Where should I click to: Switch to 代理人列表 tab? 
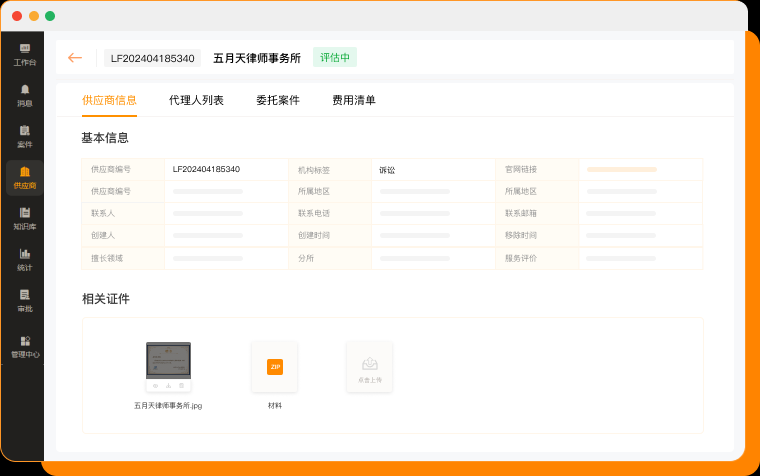196,100
